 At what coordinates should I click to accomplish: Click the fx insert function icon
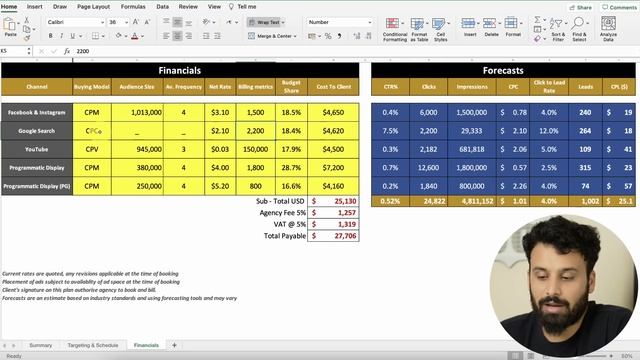tap(67, 51)
